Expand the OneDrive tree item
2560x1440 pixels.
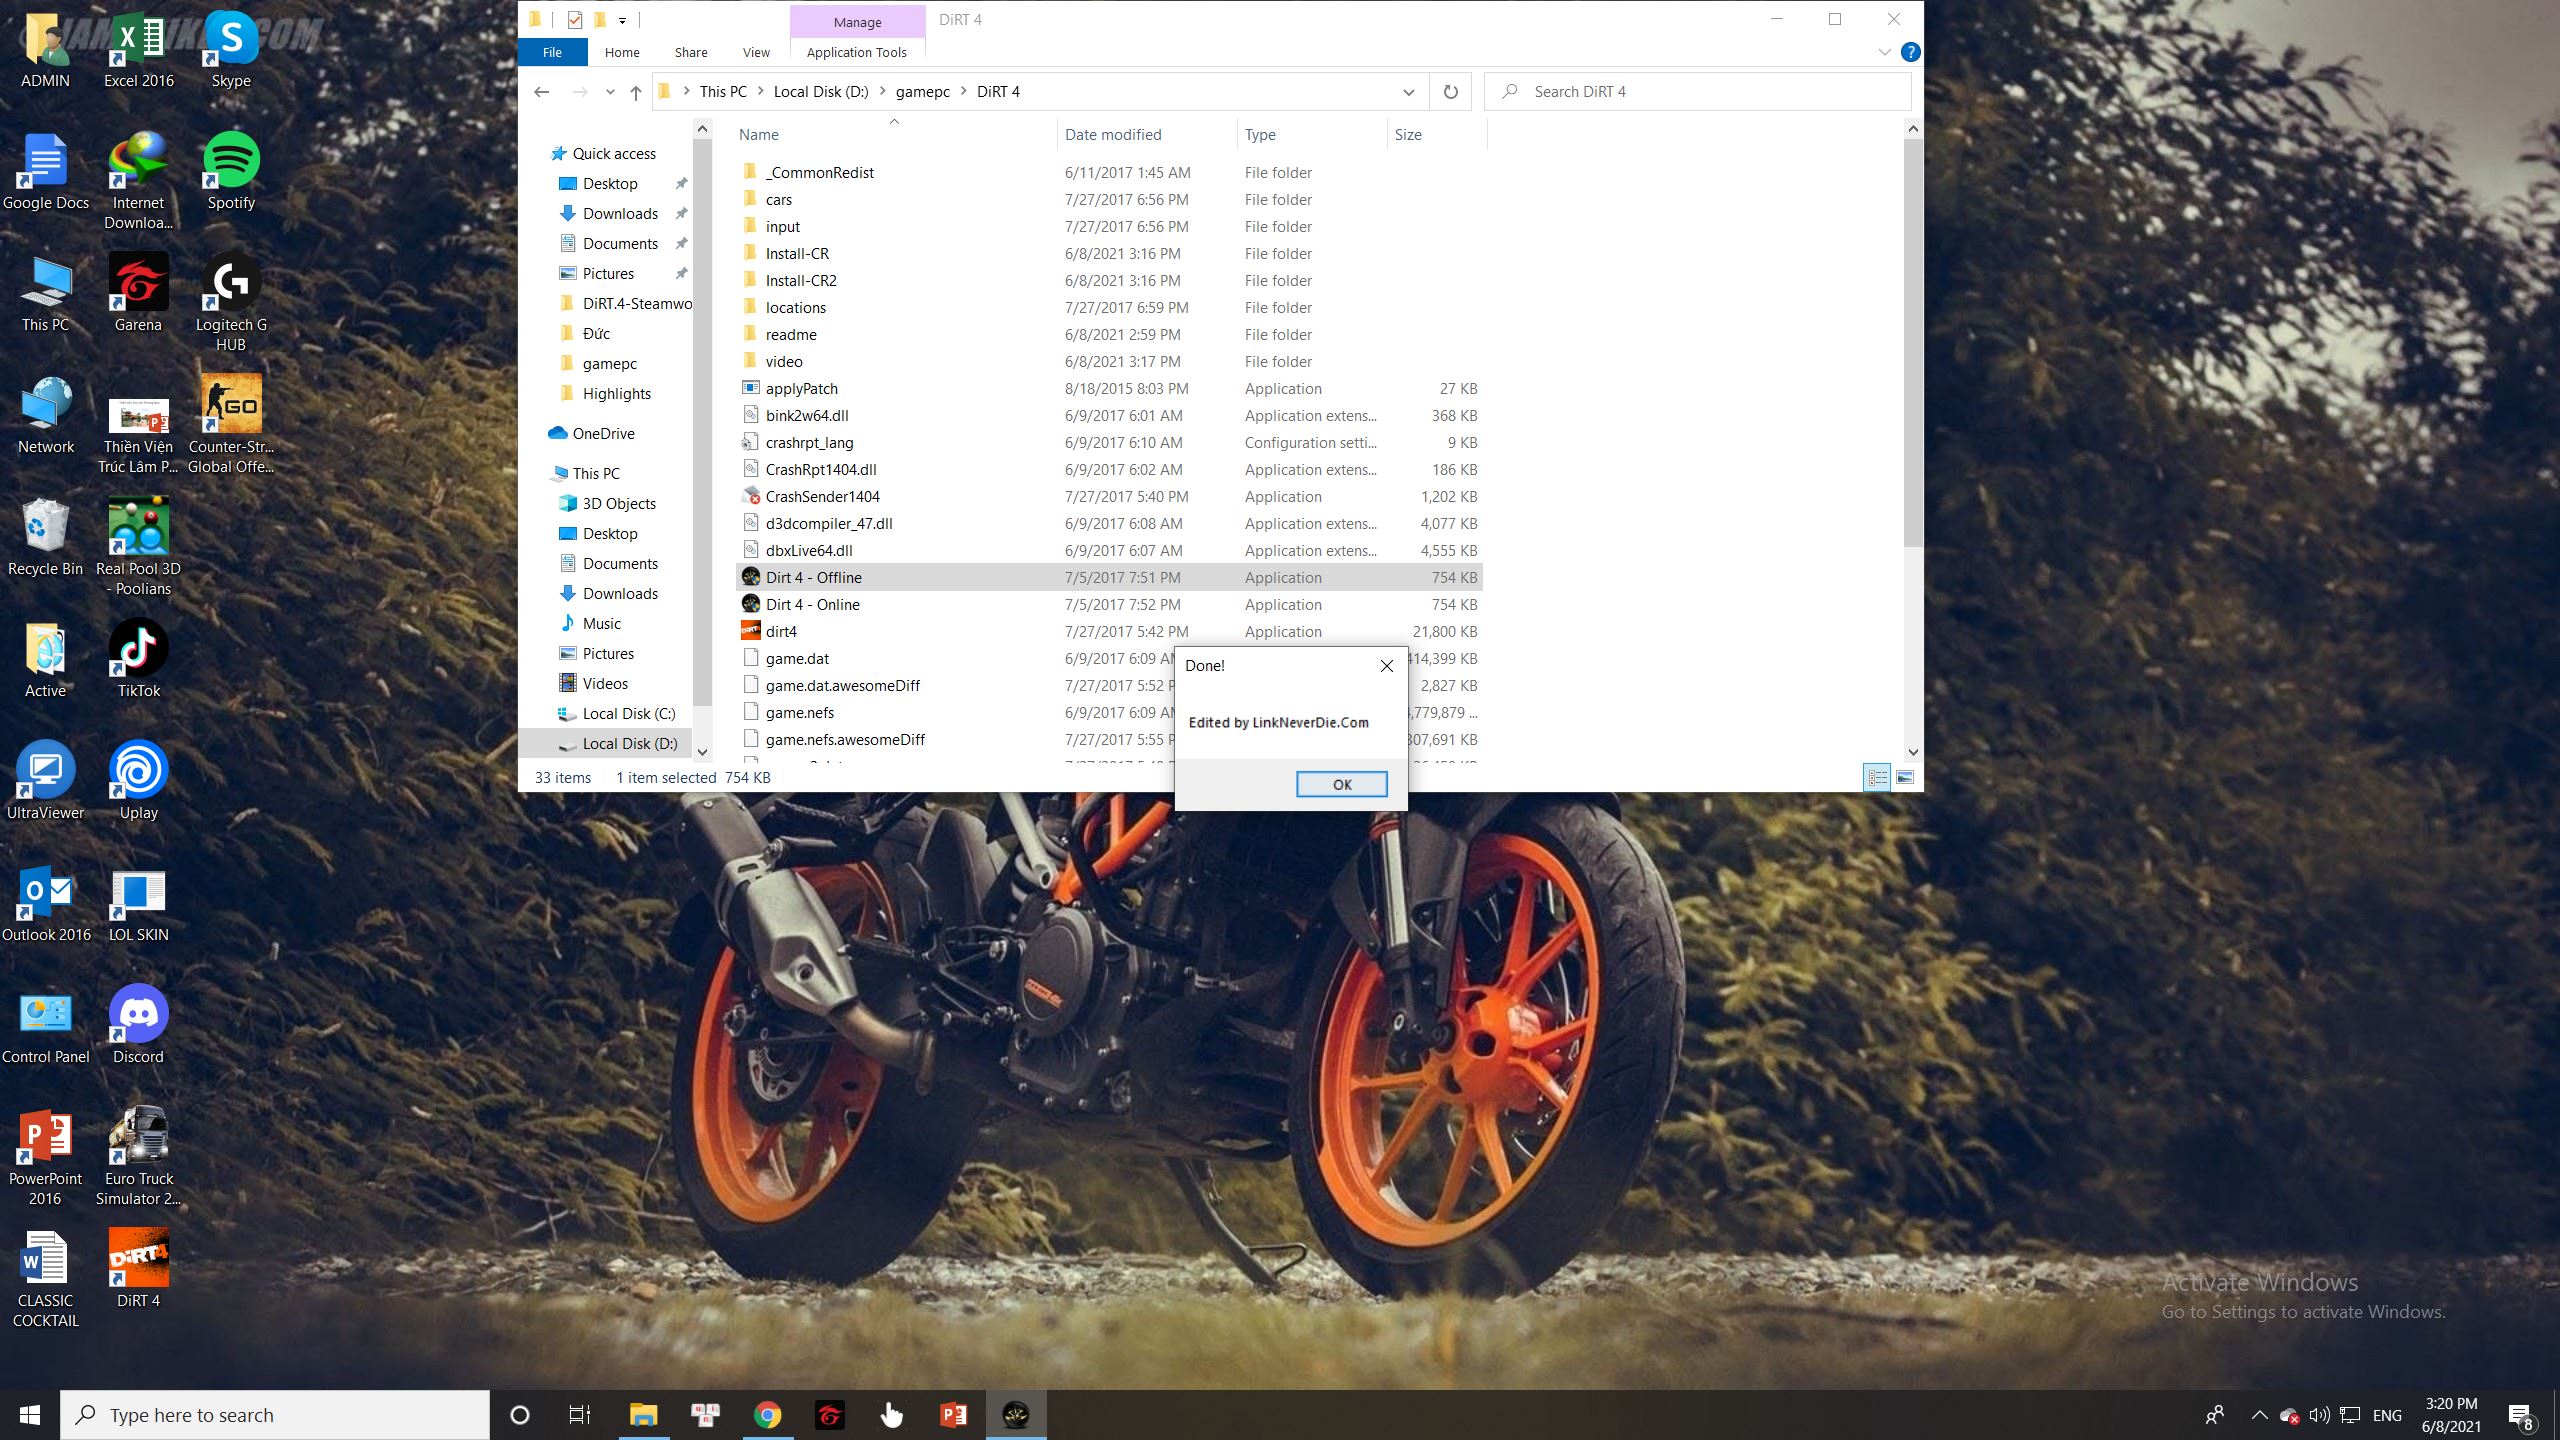[x=542, y=433]
